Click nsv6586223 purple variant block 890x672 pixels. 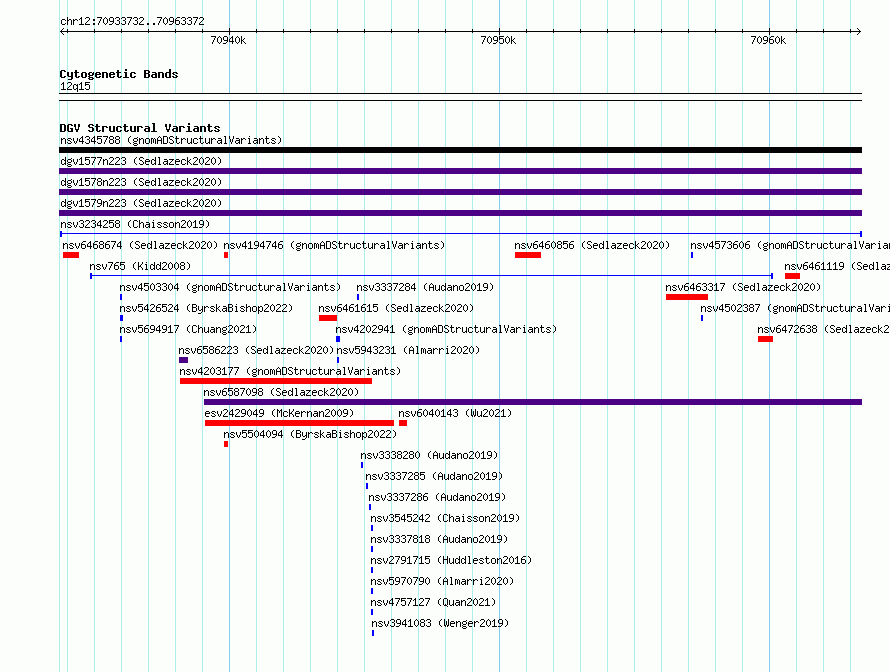[x=183, y=360]
